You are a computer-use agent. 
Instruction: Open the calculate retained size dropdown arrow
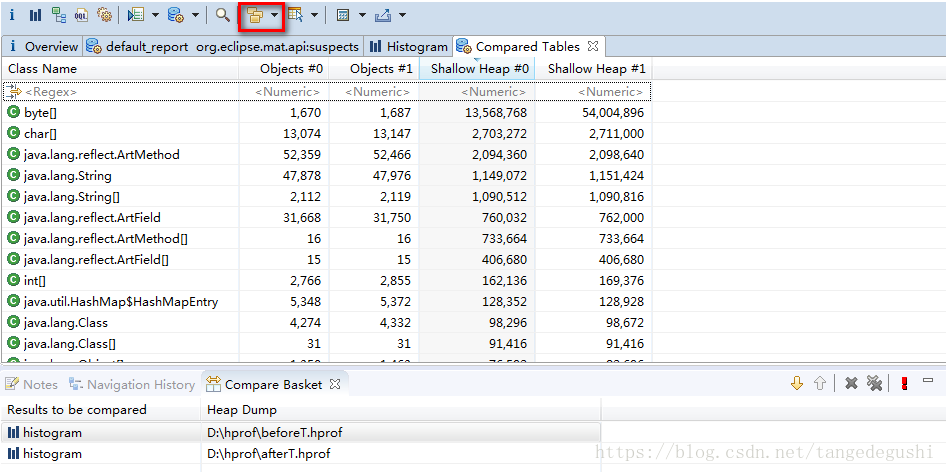click(x=362, y=15)
